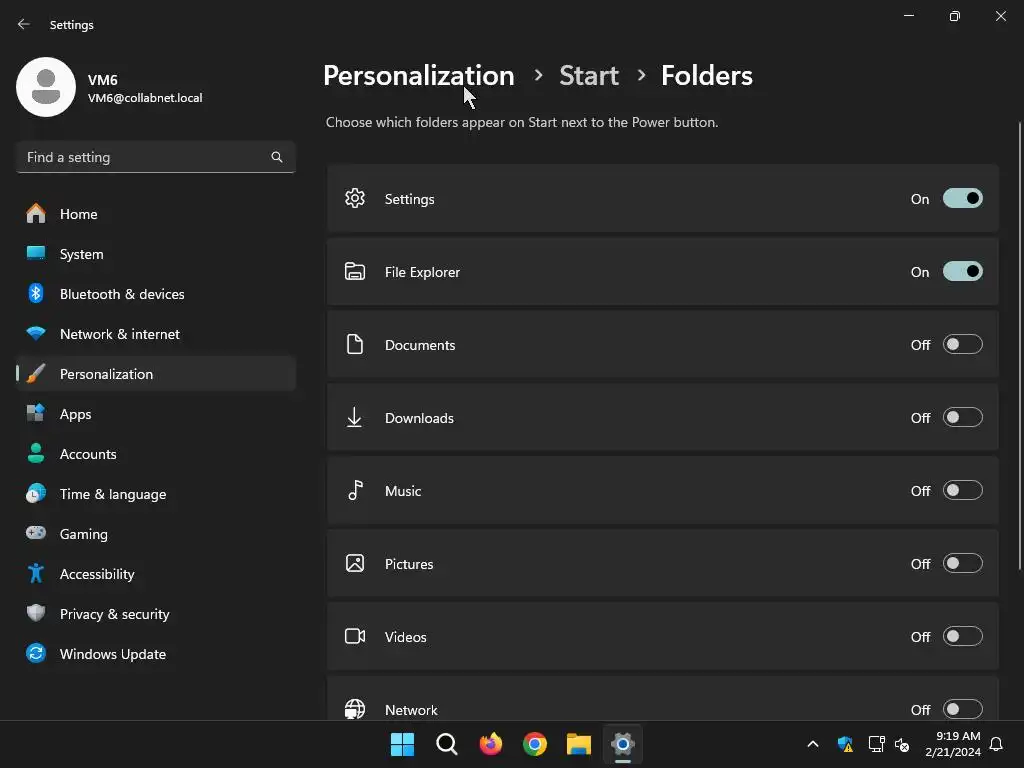Click the VM6 user profile avatar

[46, 87]
